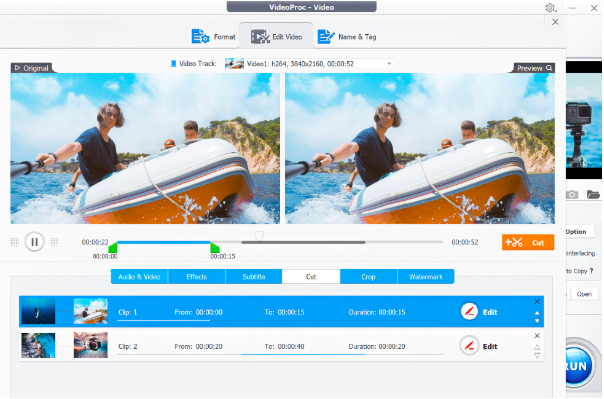This screenshot has height=399, width=604.
Task: Click the grid dots icon left of pause
Action: click(15, 242)
